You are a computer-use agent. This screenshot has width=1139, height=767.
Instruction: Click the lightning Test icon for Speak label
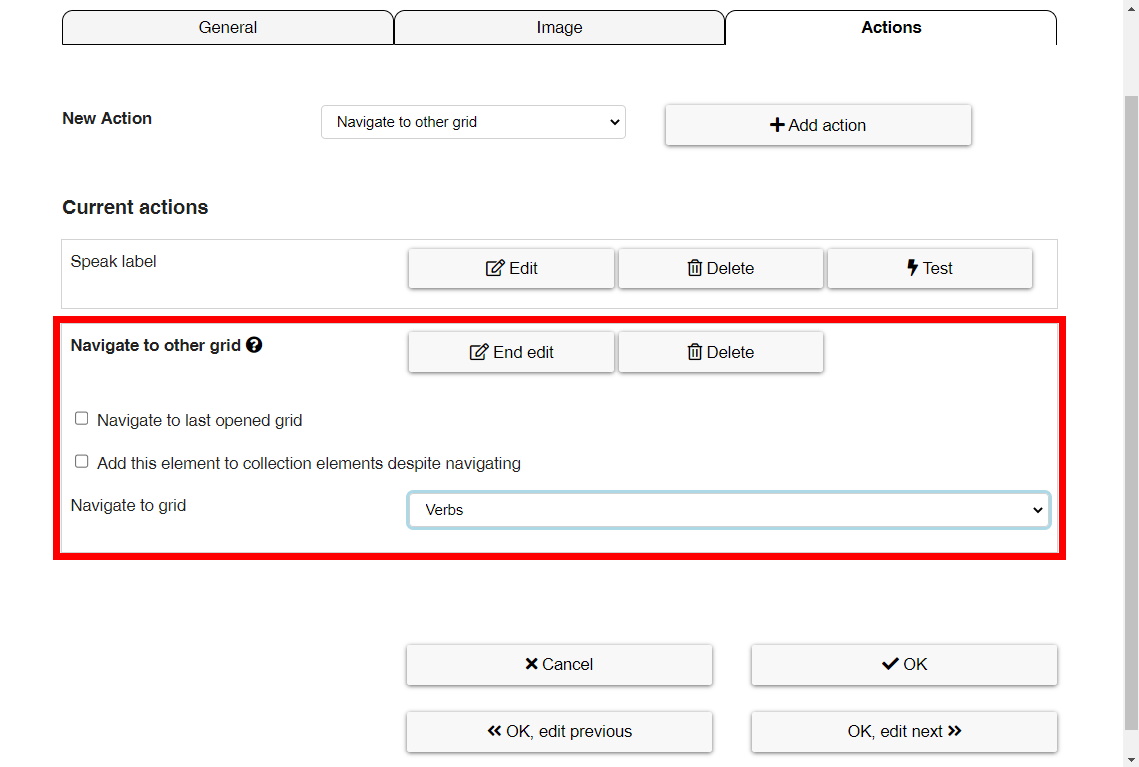click(x=911, y=267)
